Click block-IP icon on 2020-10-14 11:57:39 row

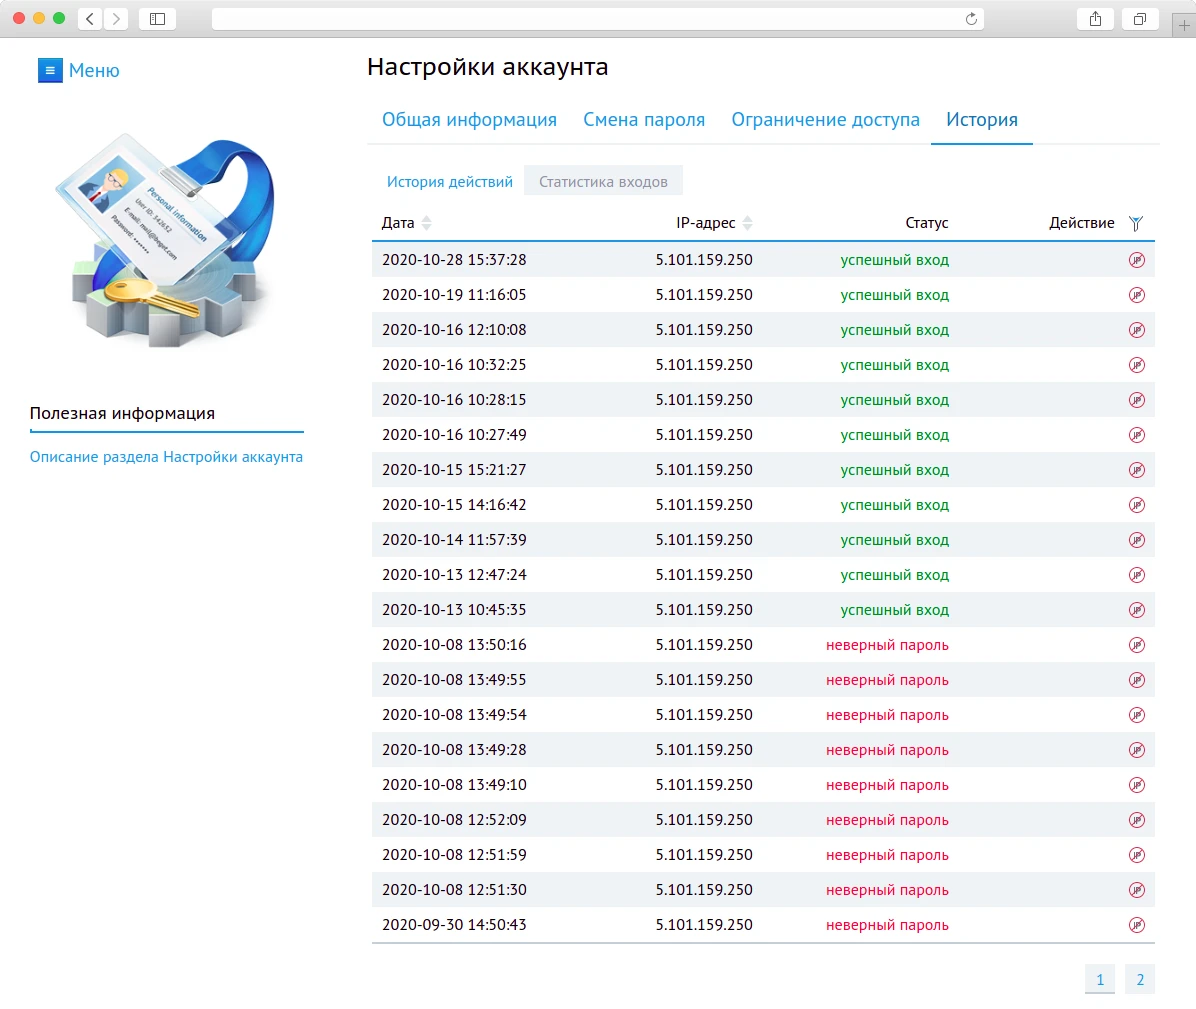pyautogui.click(x=1136, y=540)
